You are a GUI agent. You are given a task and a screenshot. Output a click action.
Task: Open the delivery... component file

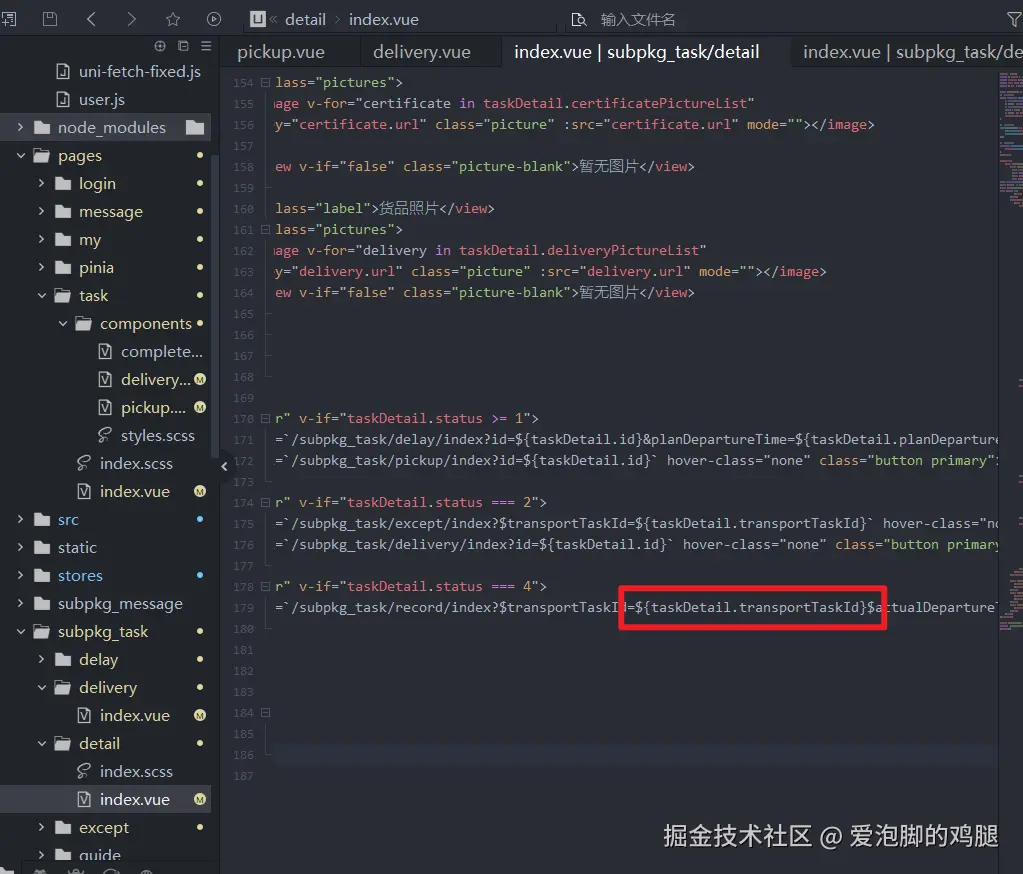coord(156,380)
